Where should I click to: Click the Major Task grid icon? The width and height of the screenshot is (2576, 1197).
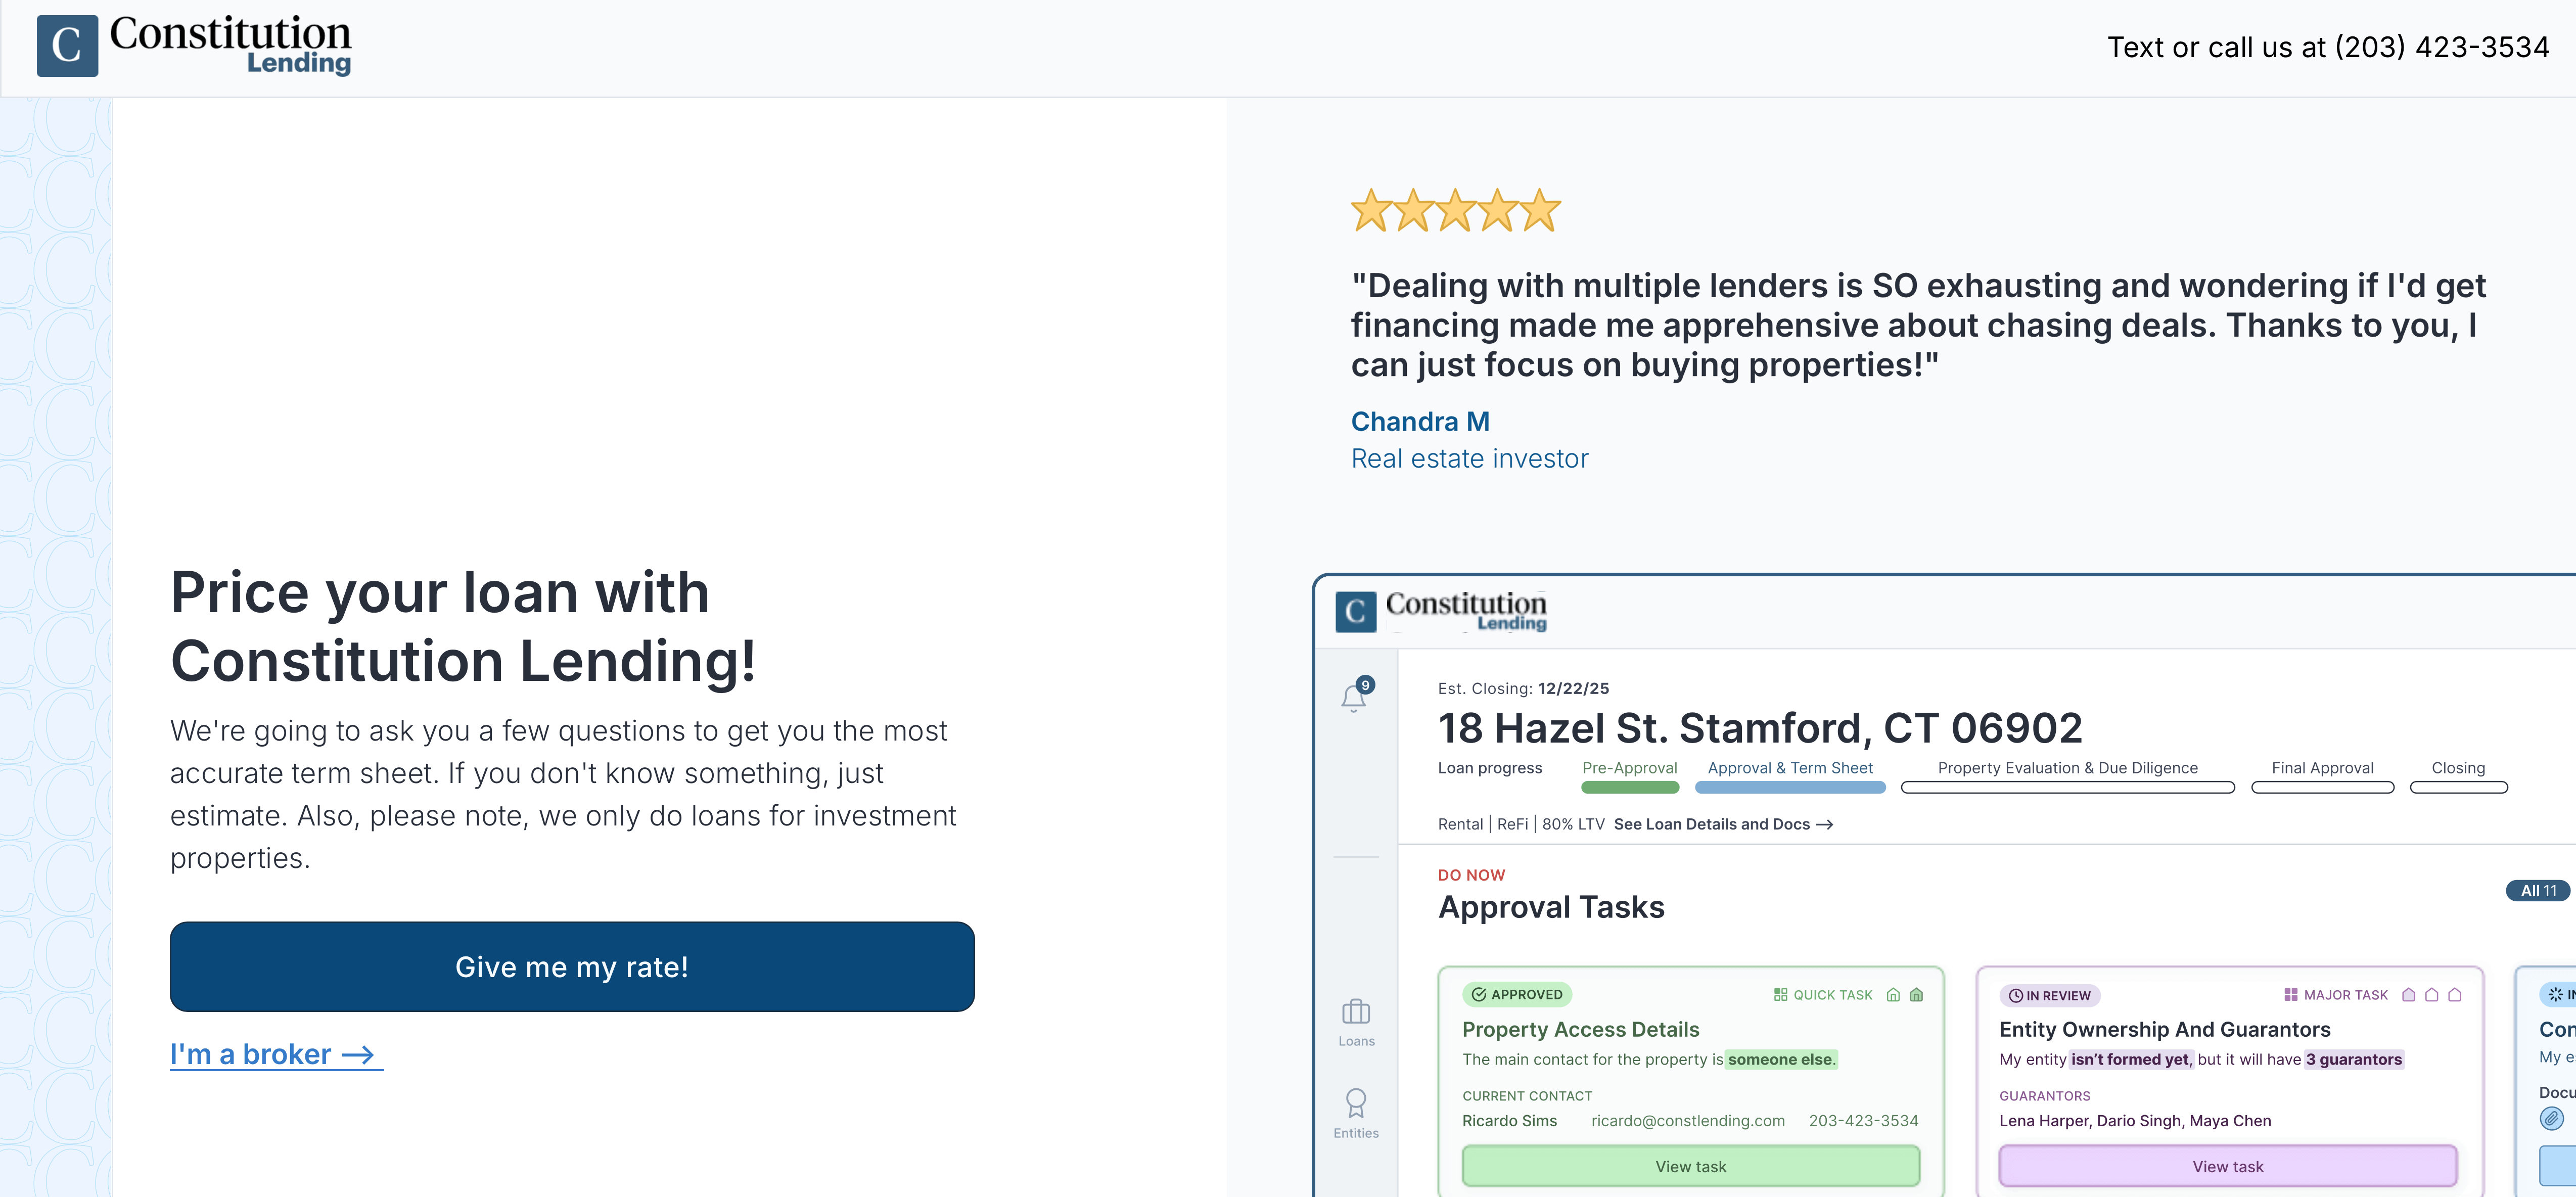(x=2291, y=995)
